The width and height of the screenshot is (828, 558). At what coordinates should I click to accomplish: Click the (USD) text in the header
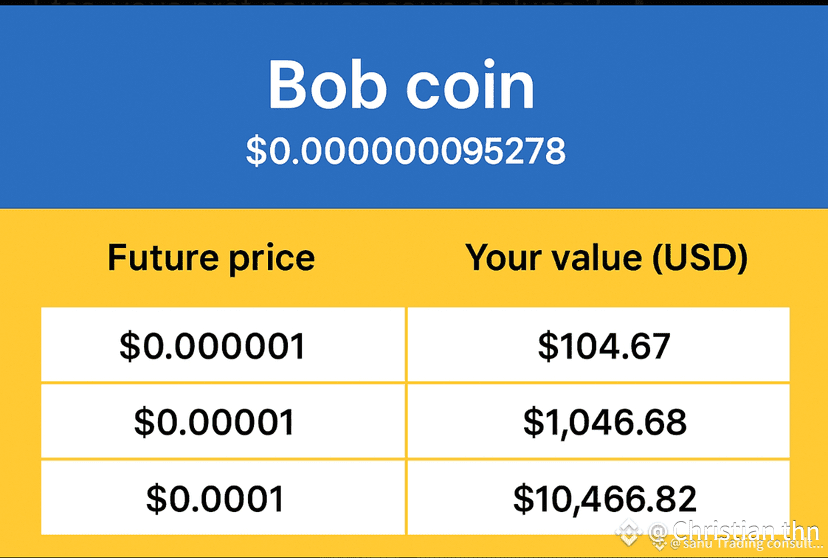[x=700, y=258]
